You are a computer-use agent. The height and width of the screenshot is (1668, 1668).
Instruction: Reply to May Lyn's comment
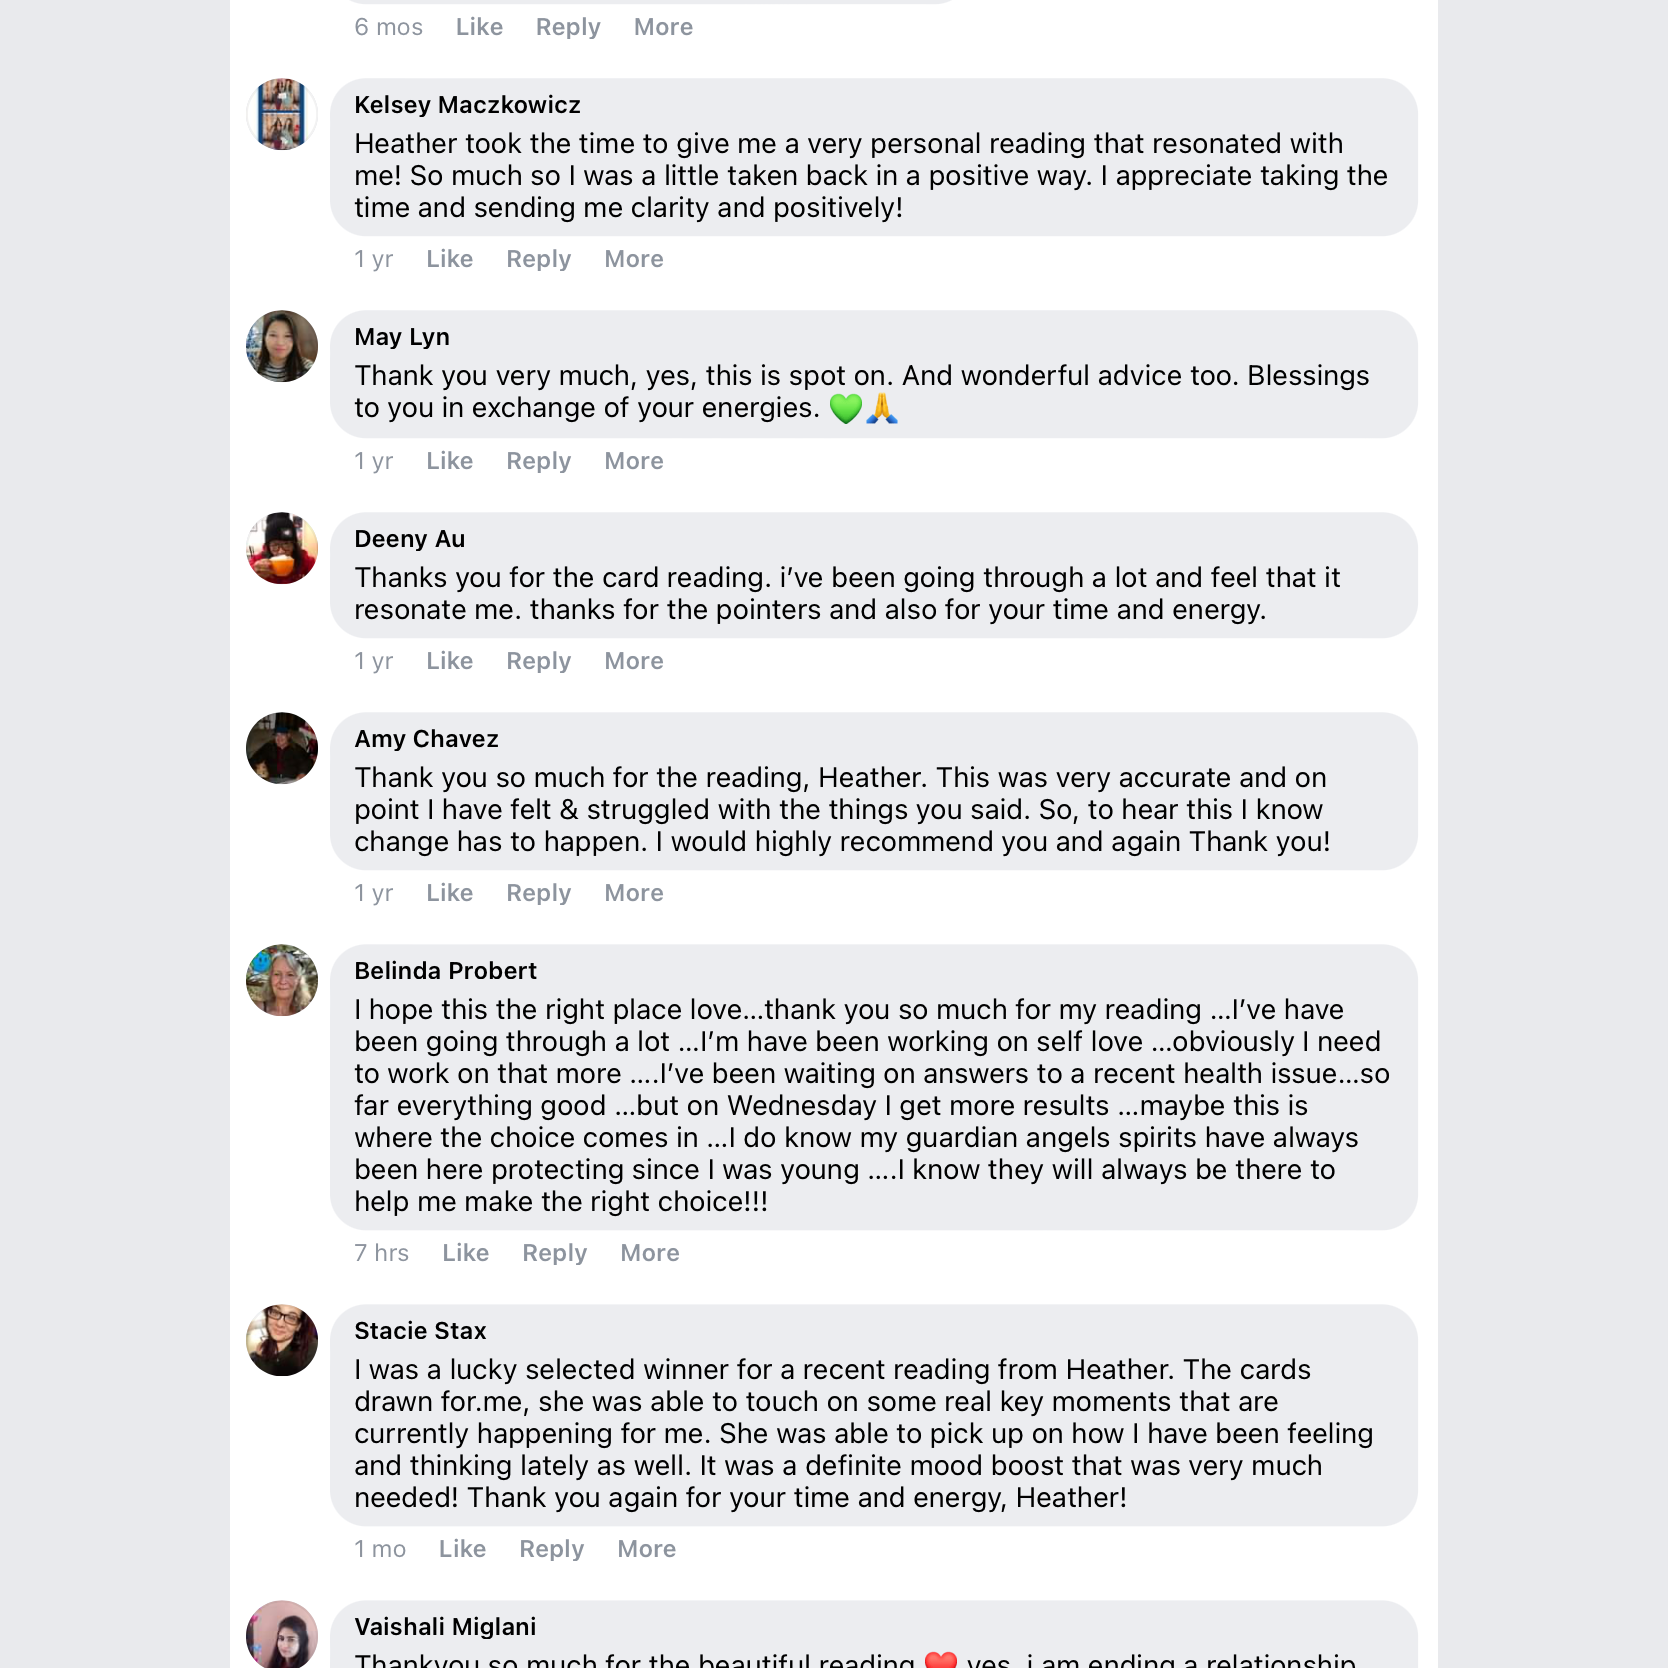click(x=538, y=461)
